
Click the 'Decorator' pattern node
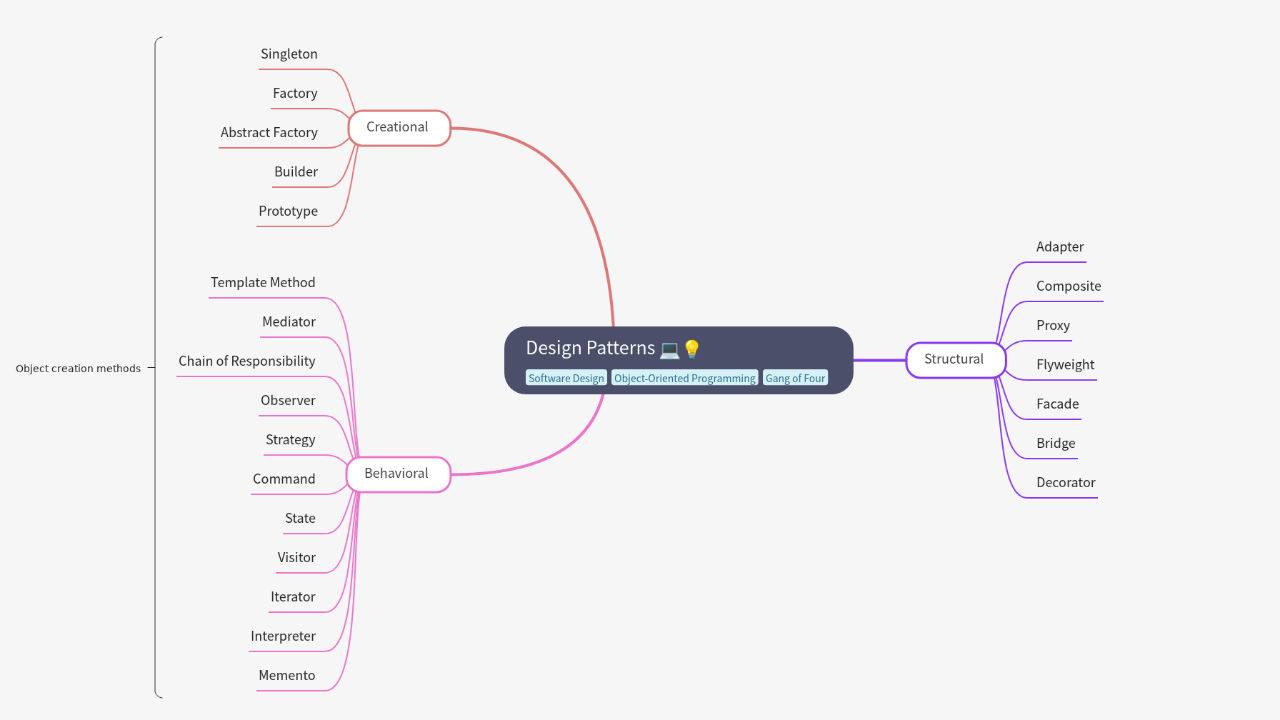[x=1065, y=482]
